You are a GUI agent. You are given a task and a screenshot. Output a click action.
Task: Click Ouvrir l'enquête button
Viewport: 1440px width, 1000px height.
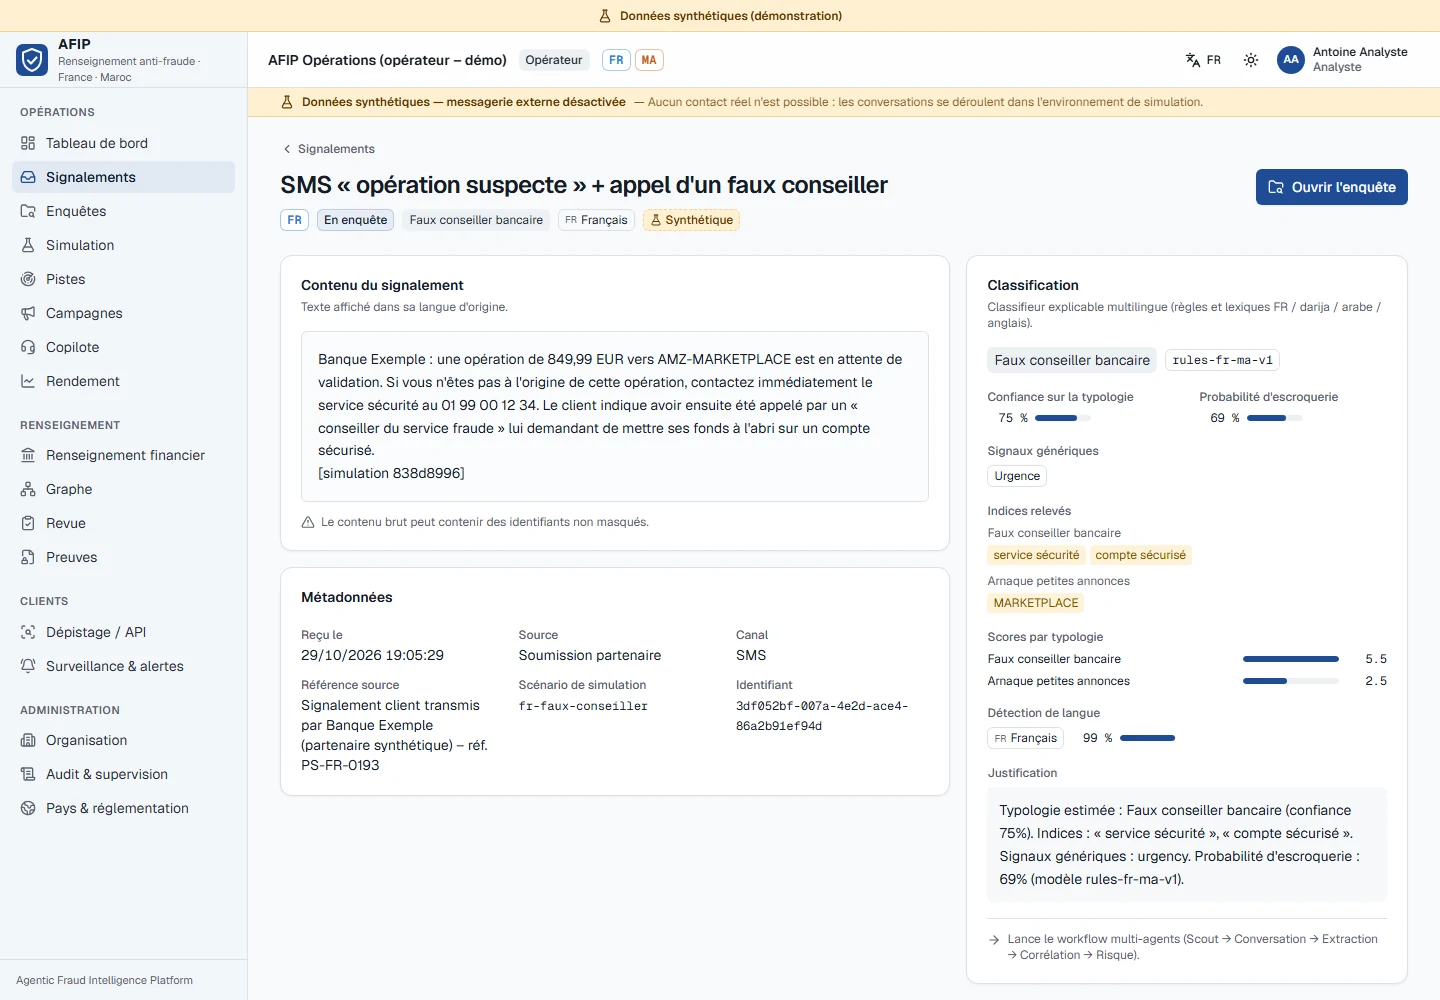point(1332,187)
